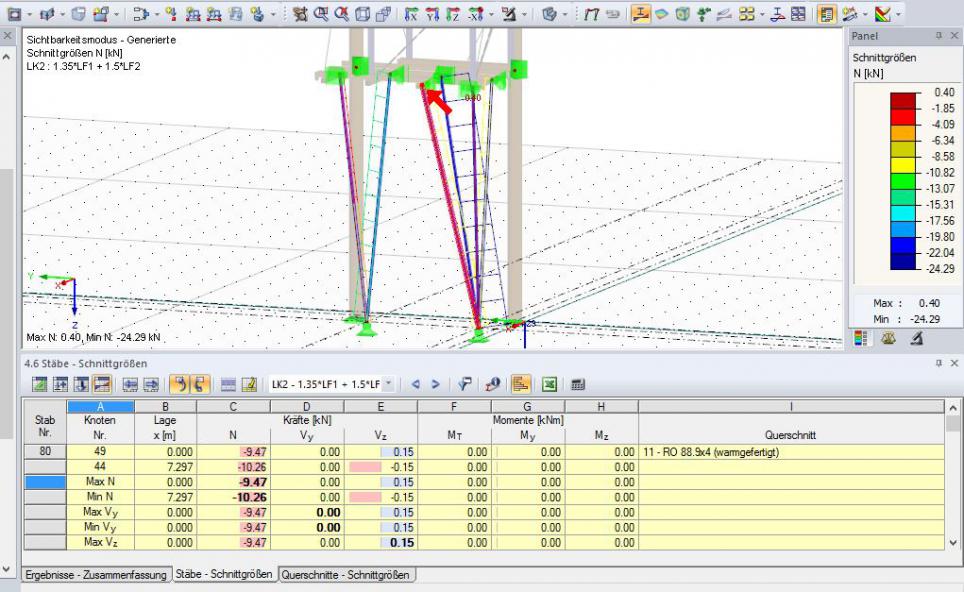The height and width of the screenshot is (592, 964).
Task: Click the Min Vy row label
Action: (x=100, y=527)
